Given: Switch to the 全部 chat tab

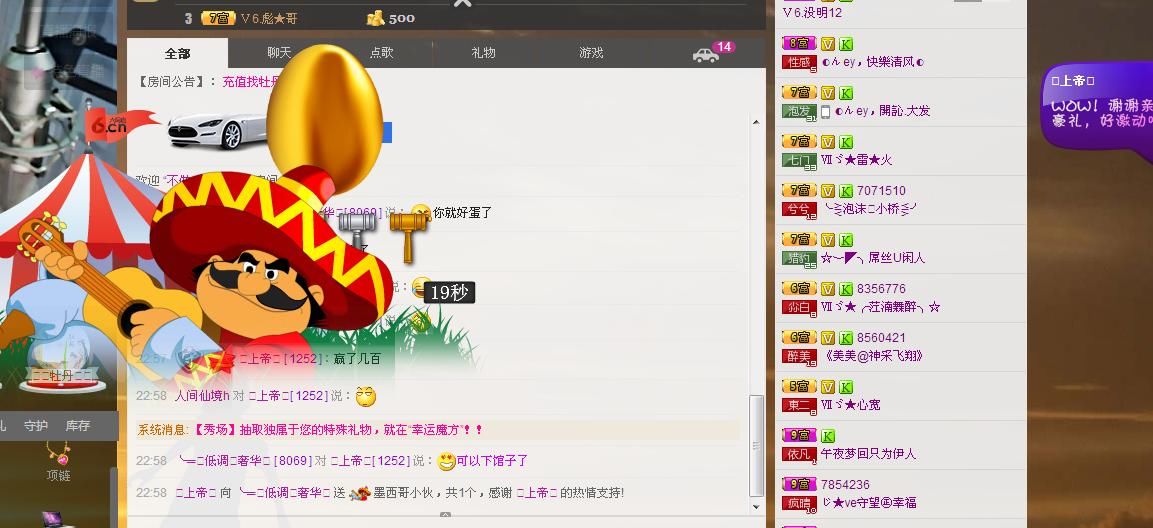Looking at the screenshot, I should coord(177,53).
